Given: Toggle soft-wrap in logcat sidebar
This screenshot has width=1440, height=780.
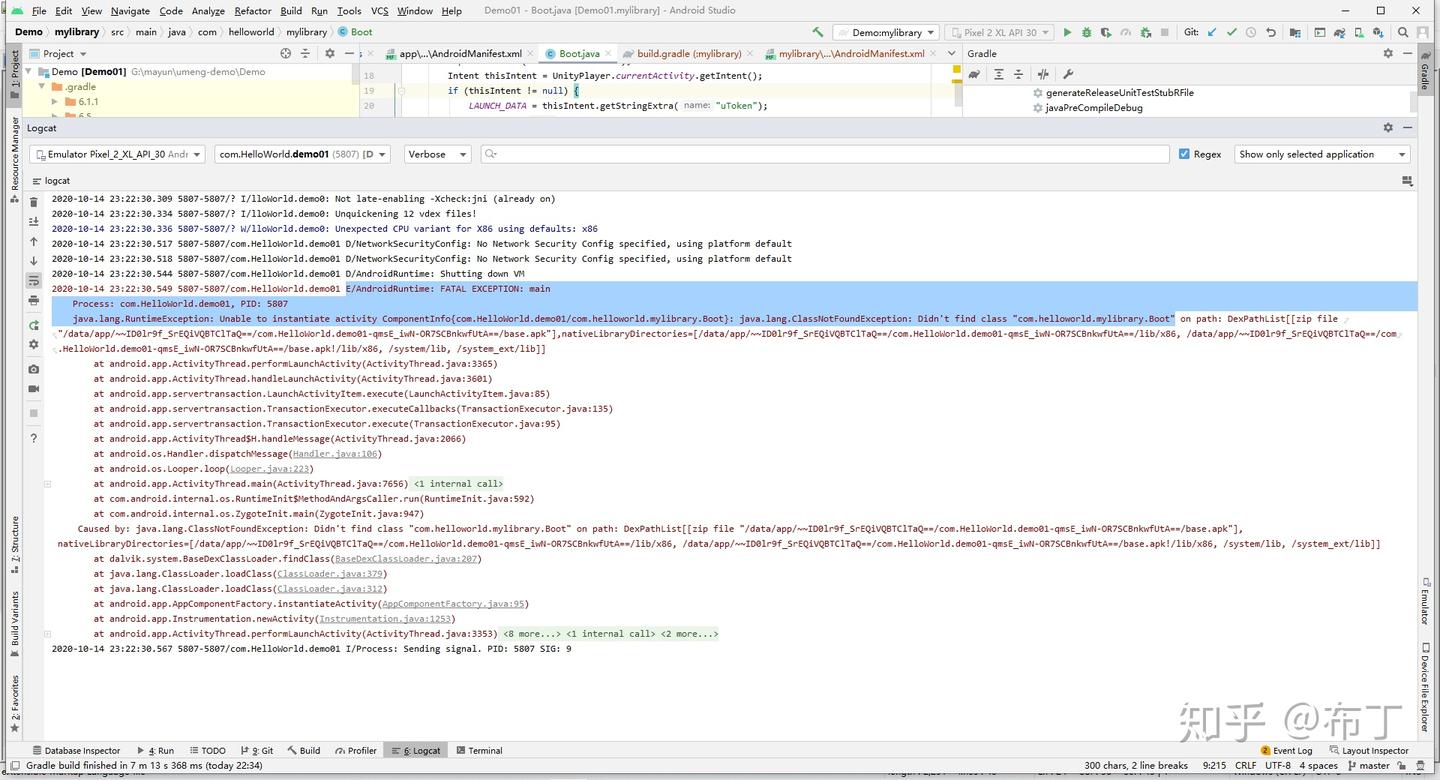Looking at the screenshot, I should click(34, 280).
